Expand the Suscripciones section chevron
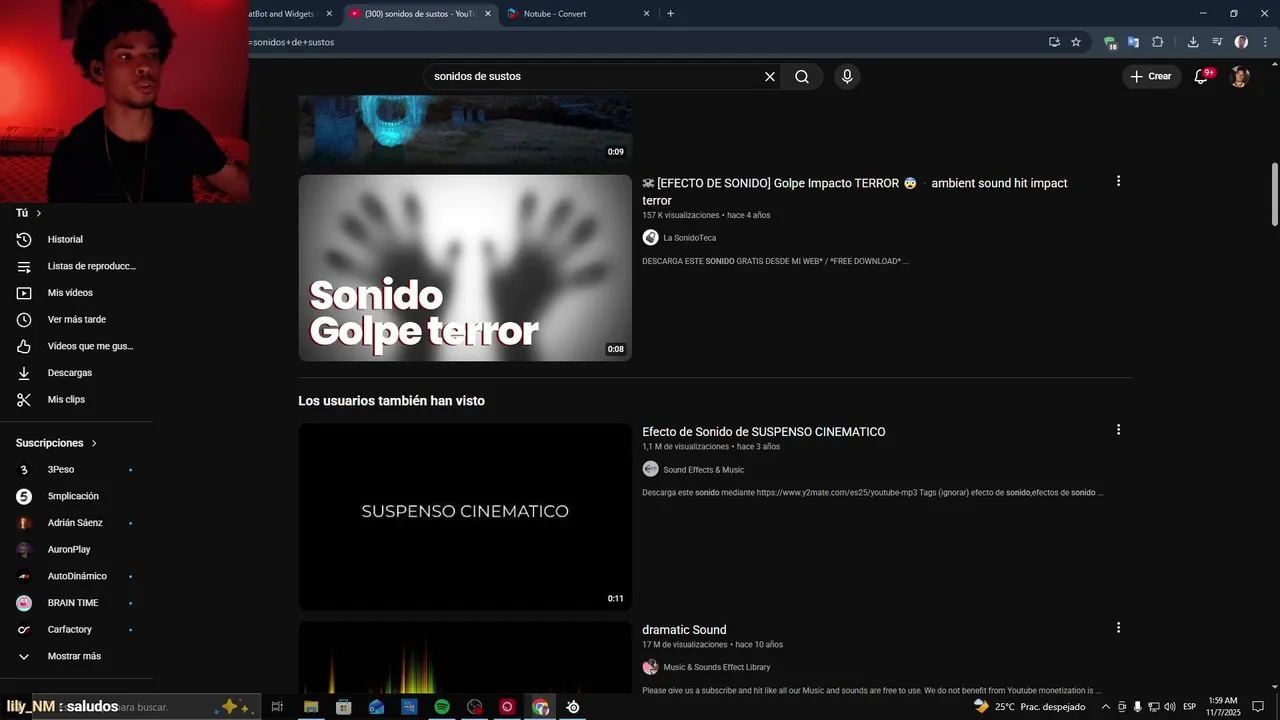Screen dimensions: 1280x720 pos(94,443)
